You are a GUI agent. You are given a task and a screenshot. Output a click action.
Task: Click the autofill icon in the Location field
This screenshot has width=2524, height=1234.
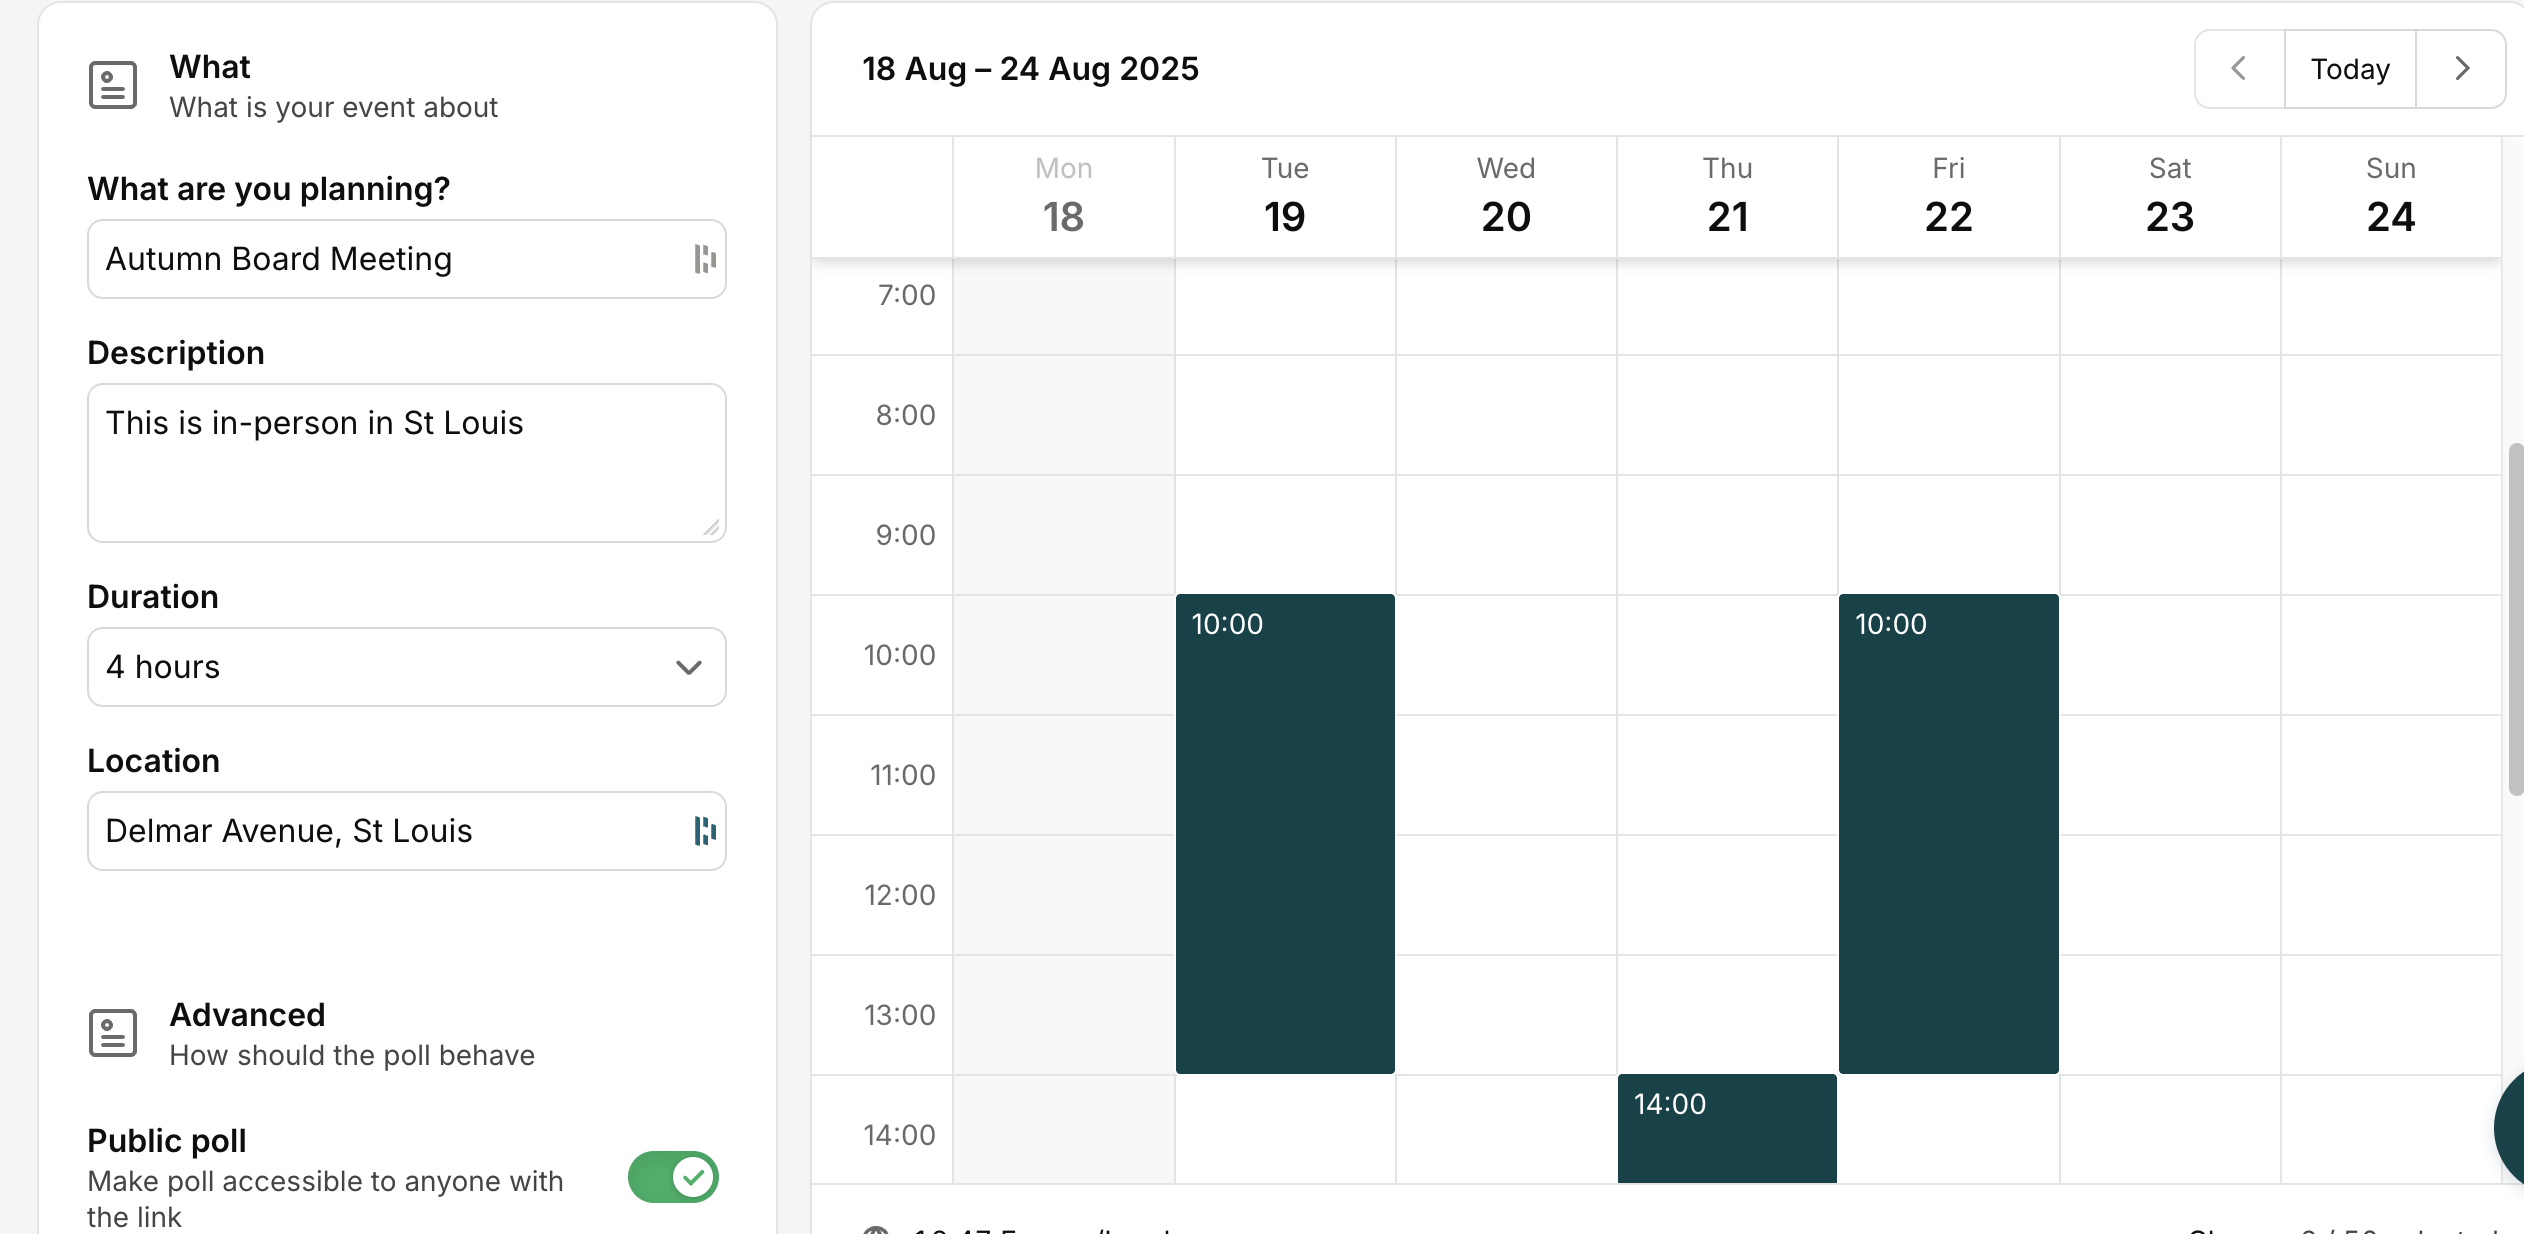pos(704,831)
